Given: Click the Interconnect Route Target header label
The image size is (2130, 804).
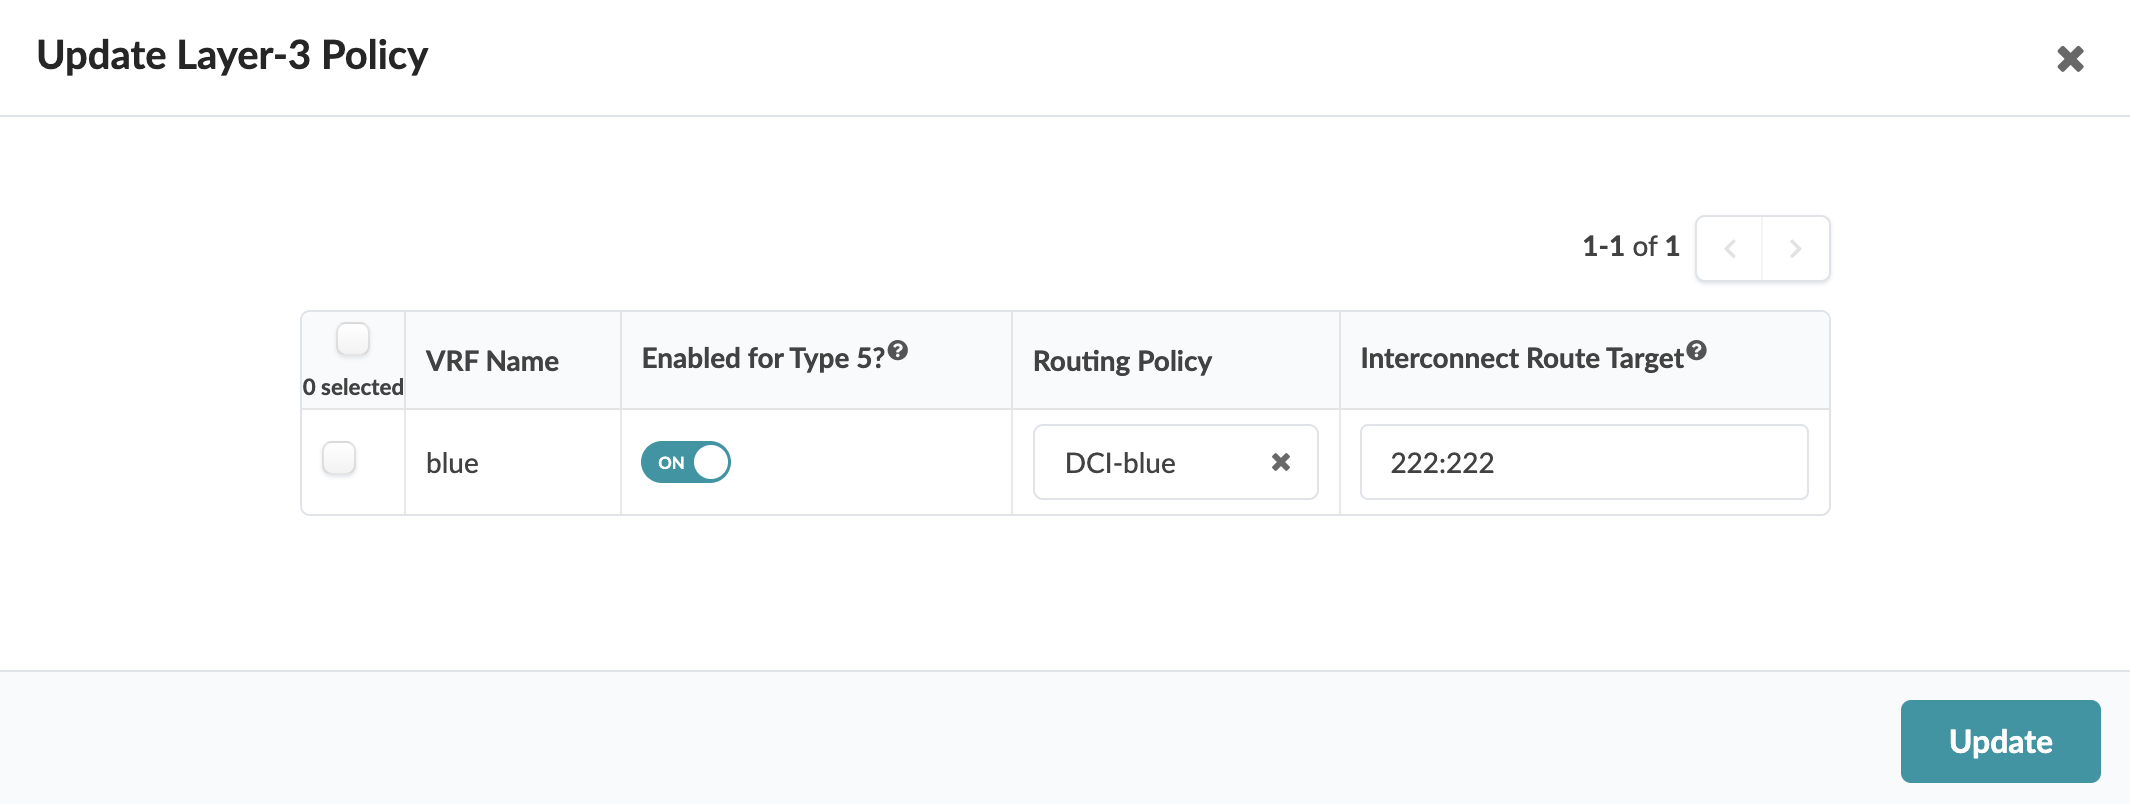Looking at the screenshot, I should coord(1522,358).
